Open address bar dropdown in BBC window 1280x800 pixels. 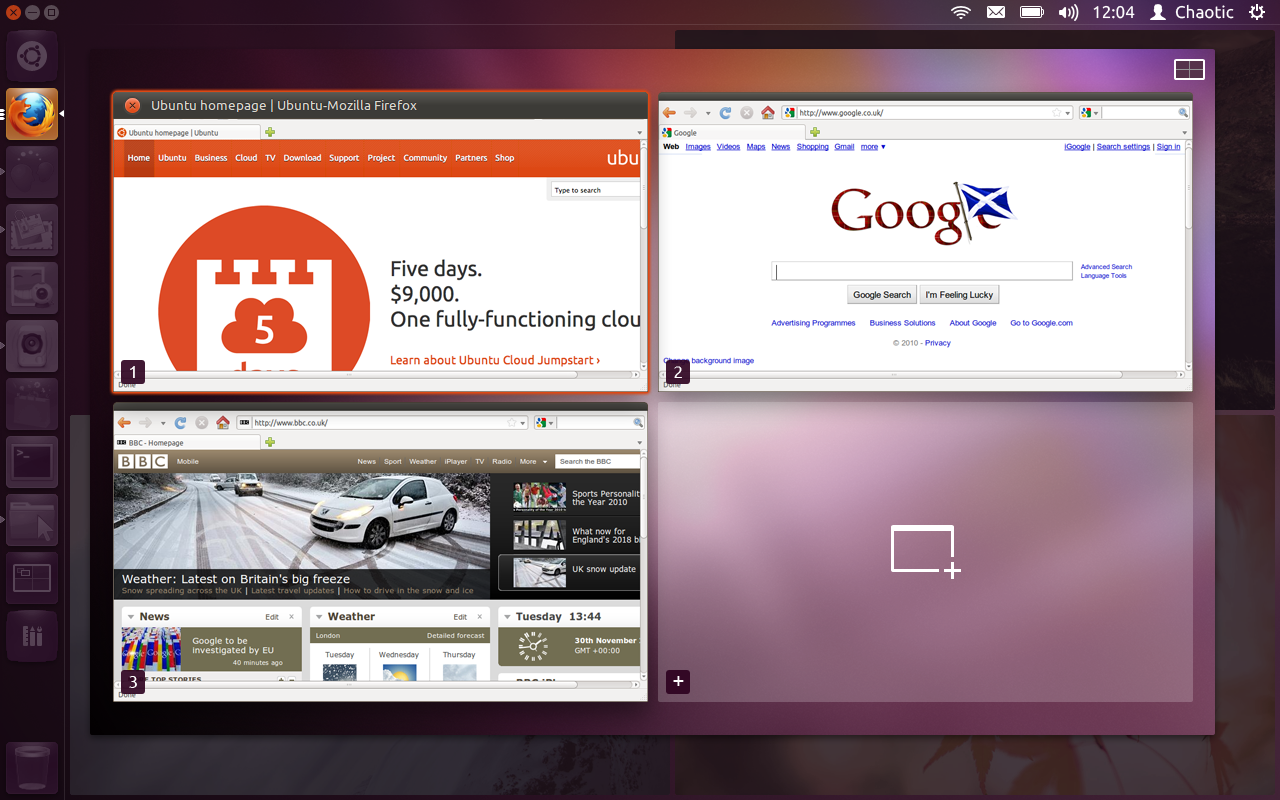click(x=523, y=424)
